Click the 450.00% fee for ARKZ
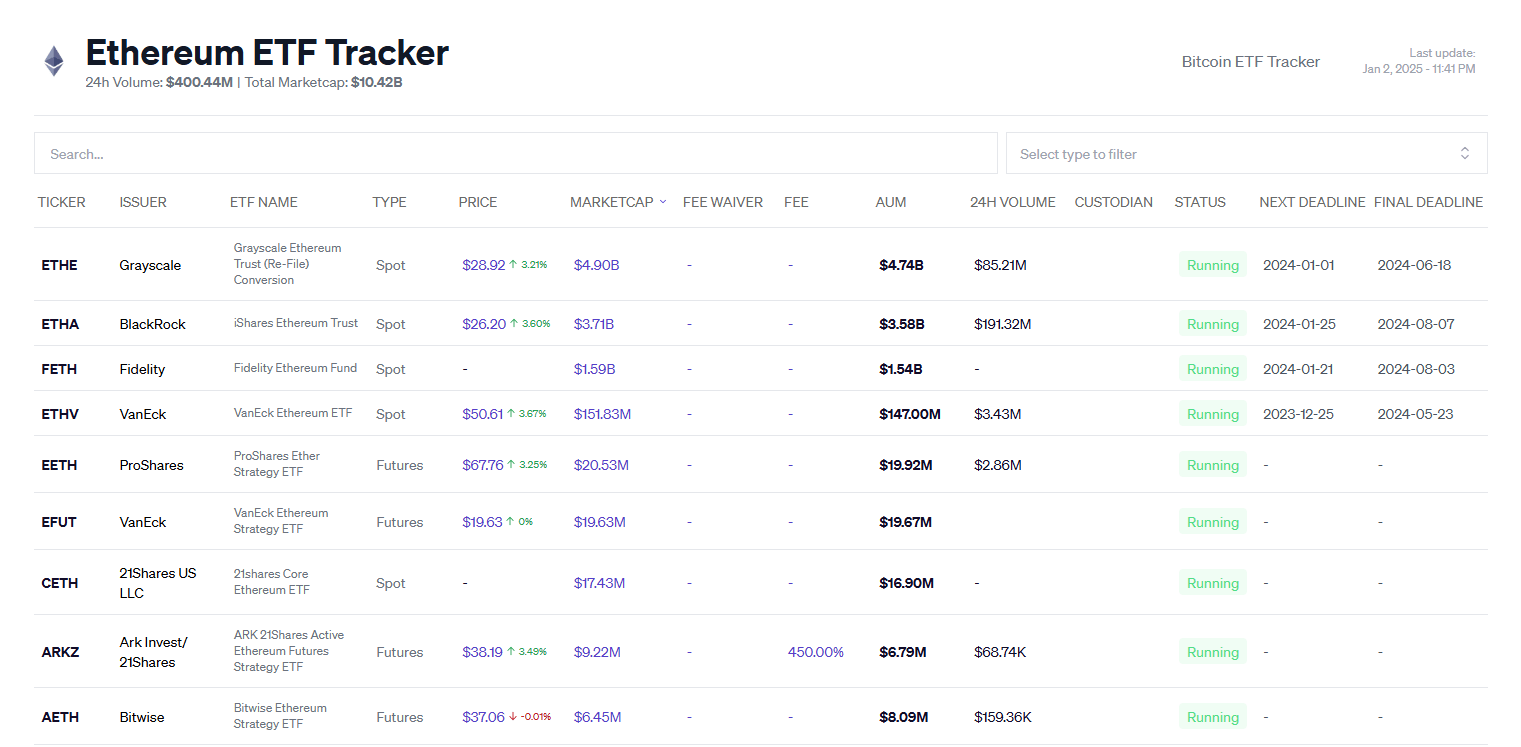 coord(816,652)
